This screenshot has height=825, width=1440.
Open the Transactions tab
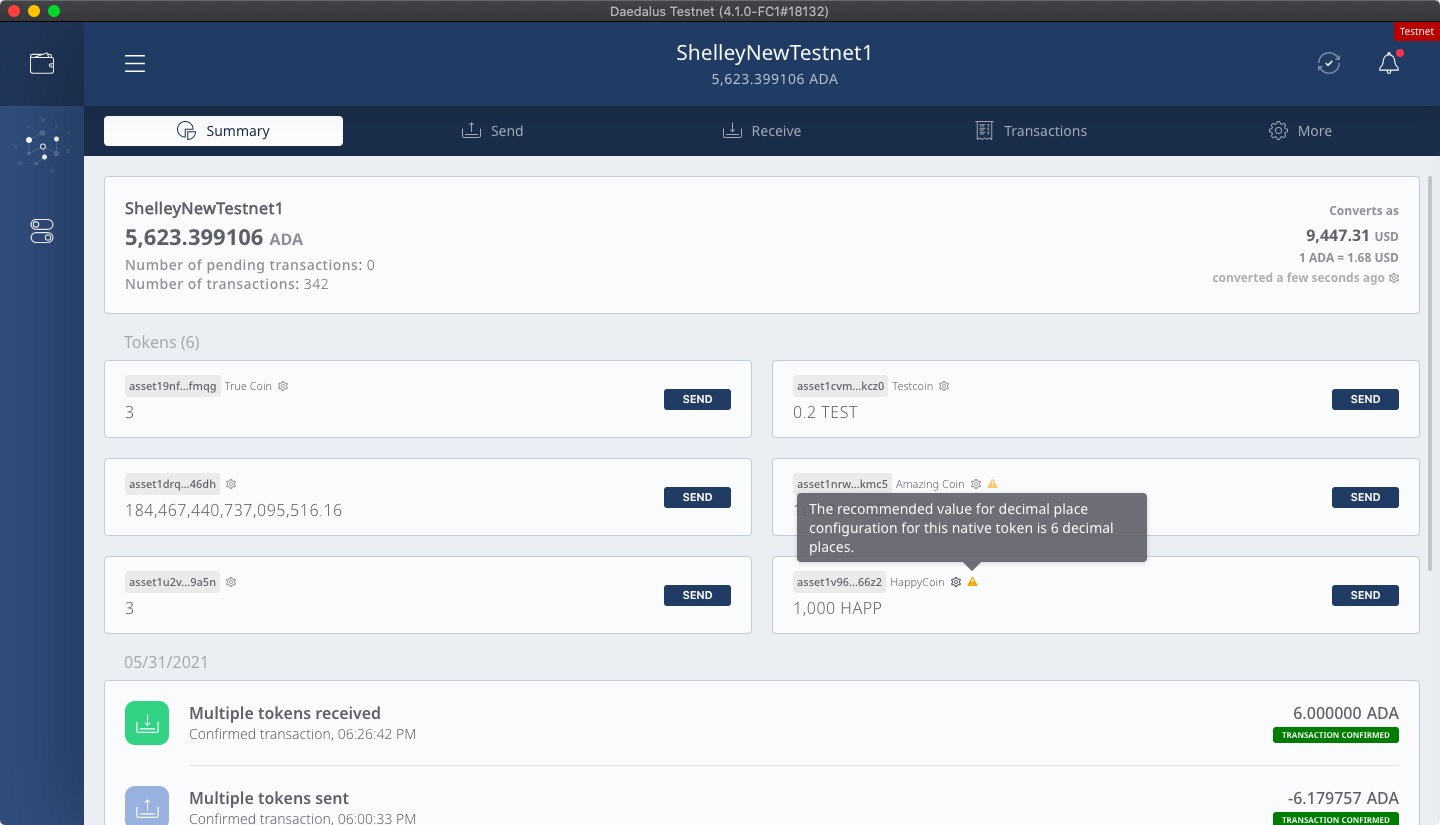(1031, 131)
